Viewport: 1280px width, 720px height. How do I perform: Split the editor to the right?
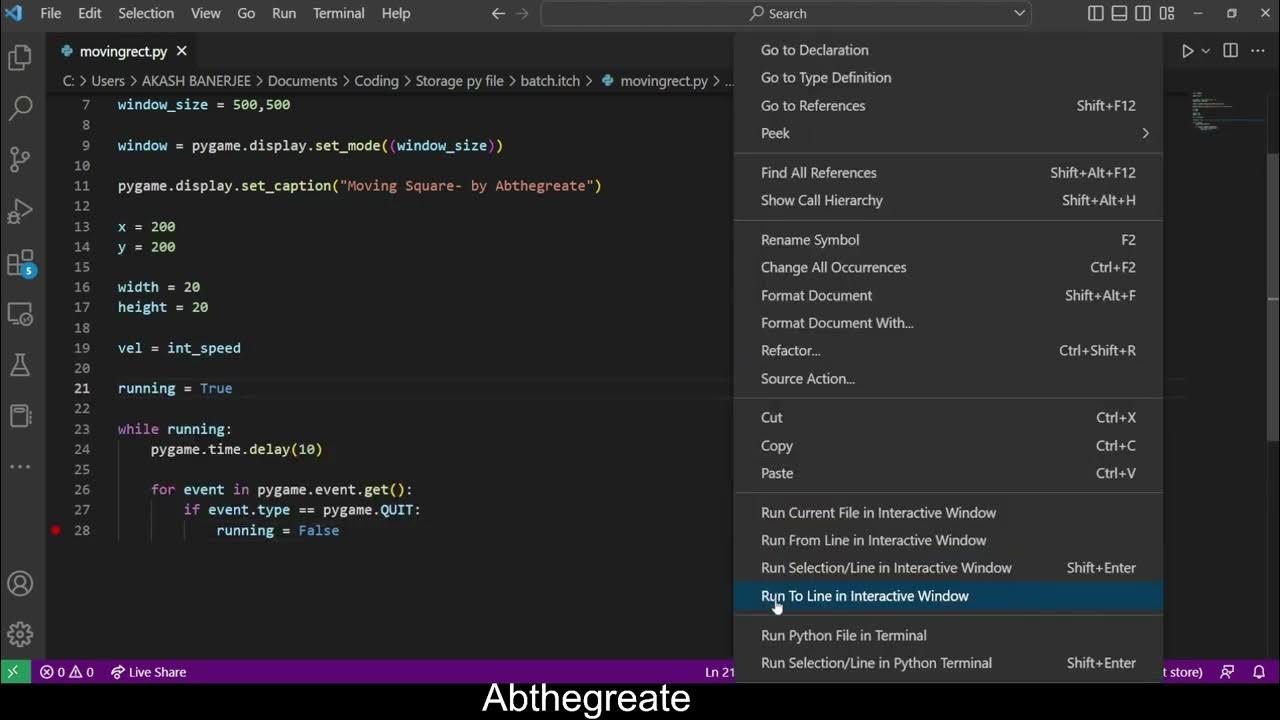(1231, 51)
